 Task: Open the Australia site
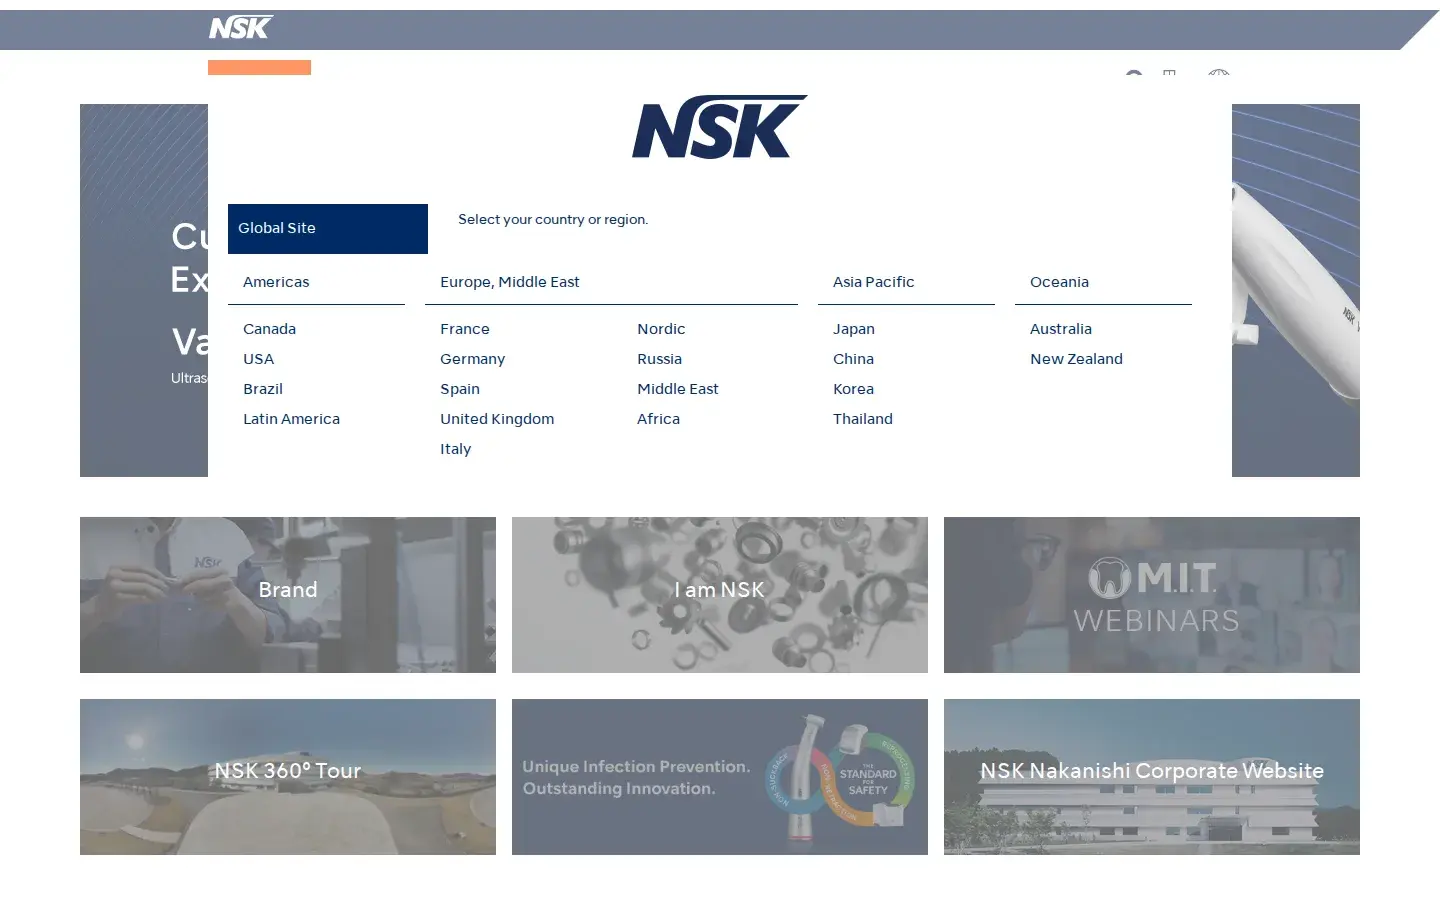coord(1061,329)
